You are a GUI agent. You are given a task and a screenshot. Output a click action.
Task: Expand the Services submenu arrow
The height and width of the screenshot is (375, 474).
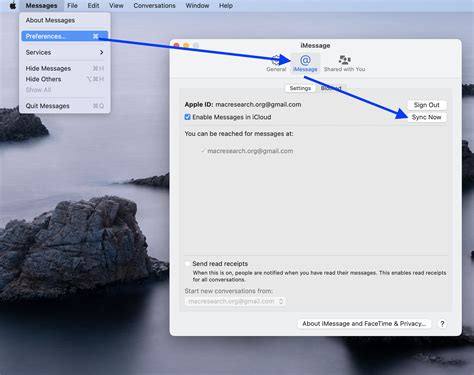101,52
